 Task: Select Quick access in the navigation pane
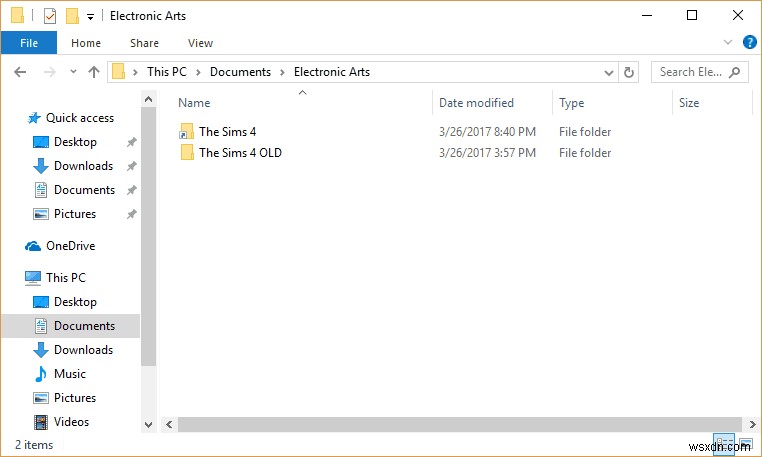[x=80, y=118]
